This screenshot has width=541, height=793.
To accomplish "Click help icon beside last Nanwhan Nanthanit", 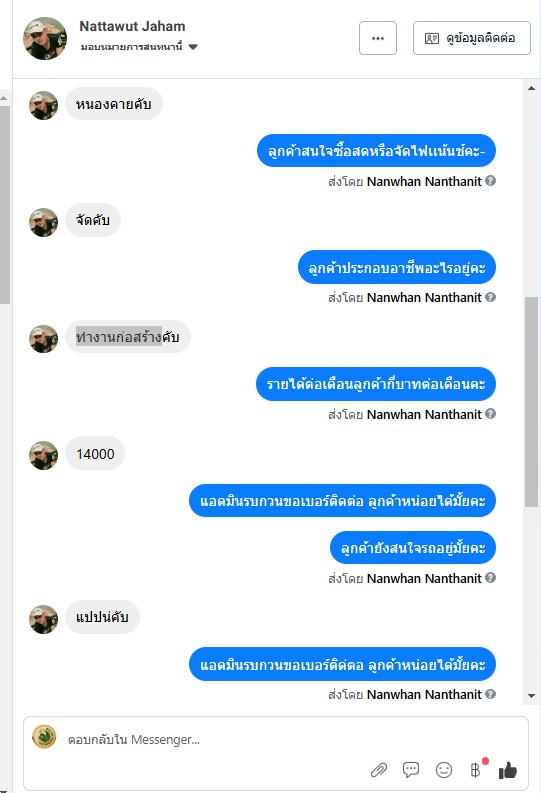I will [x=490, y=694].
